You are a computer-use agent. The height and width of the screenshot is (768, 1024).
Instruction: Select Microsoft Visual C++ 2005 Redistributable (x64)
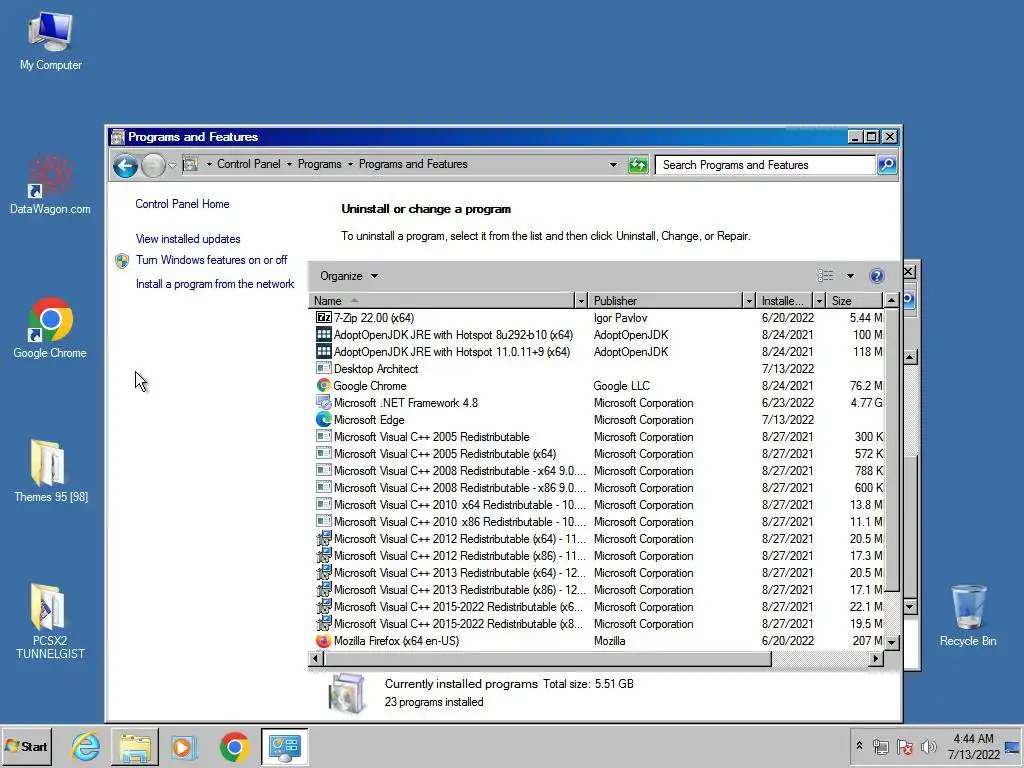(x=596, y=453)
